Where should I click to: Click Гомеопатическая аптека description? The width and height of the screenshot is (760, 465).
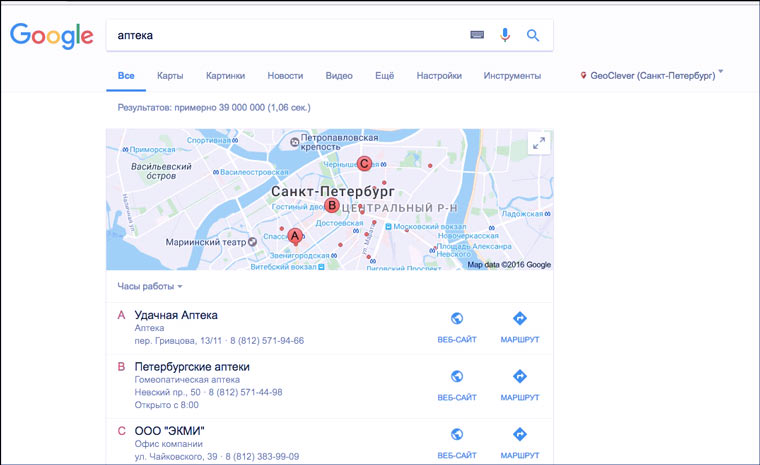(187, 379)
